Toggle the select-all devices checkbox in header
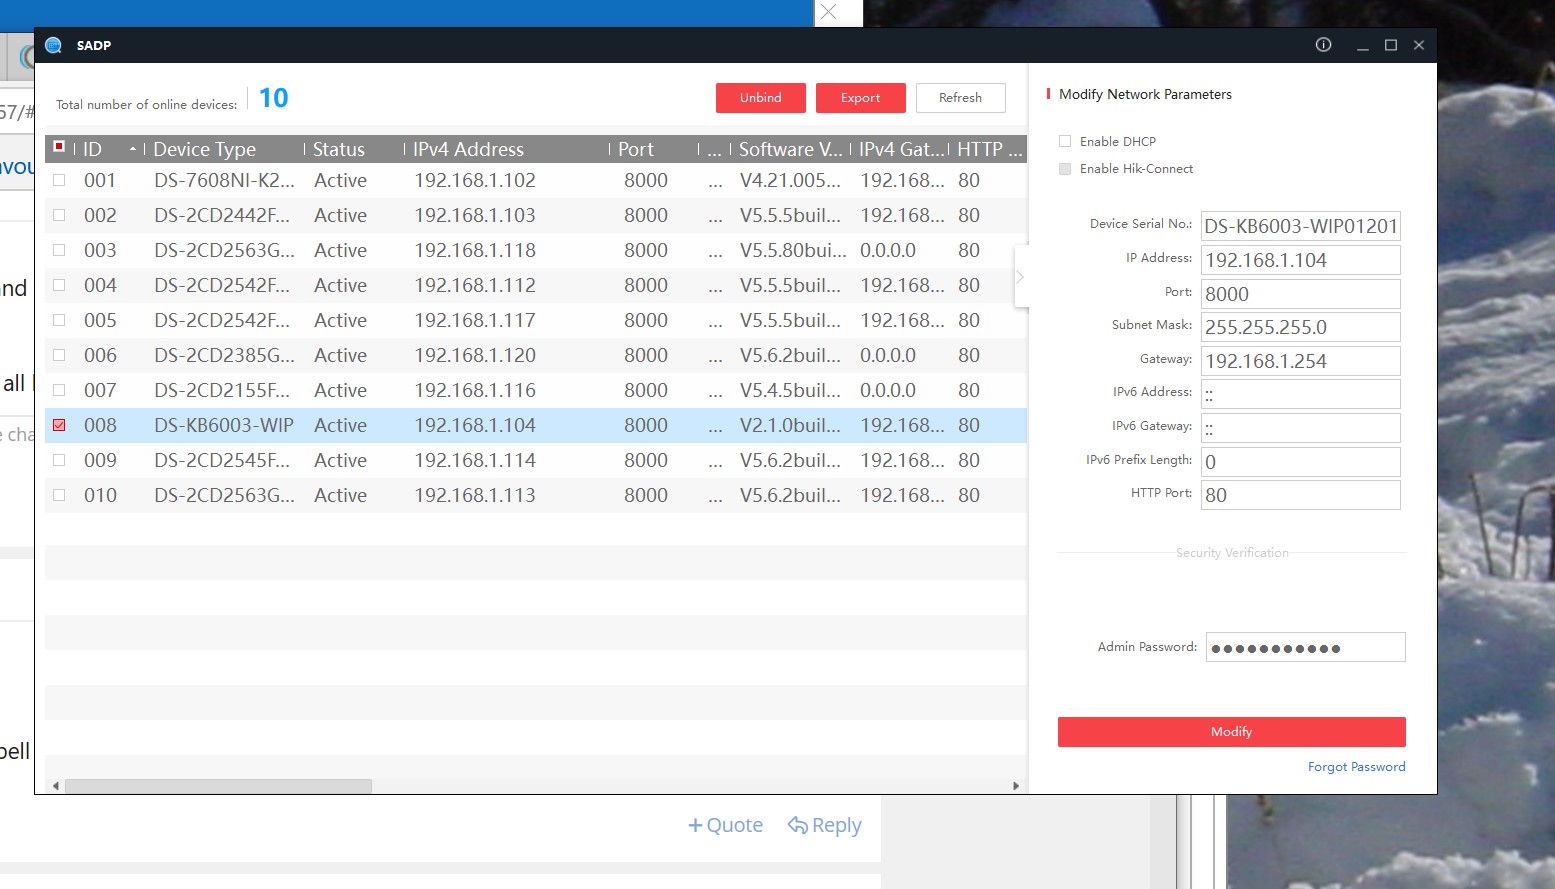1555x889 pixels. (x=59, y=147)
